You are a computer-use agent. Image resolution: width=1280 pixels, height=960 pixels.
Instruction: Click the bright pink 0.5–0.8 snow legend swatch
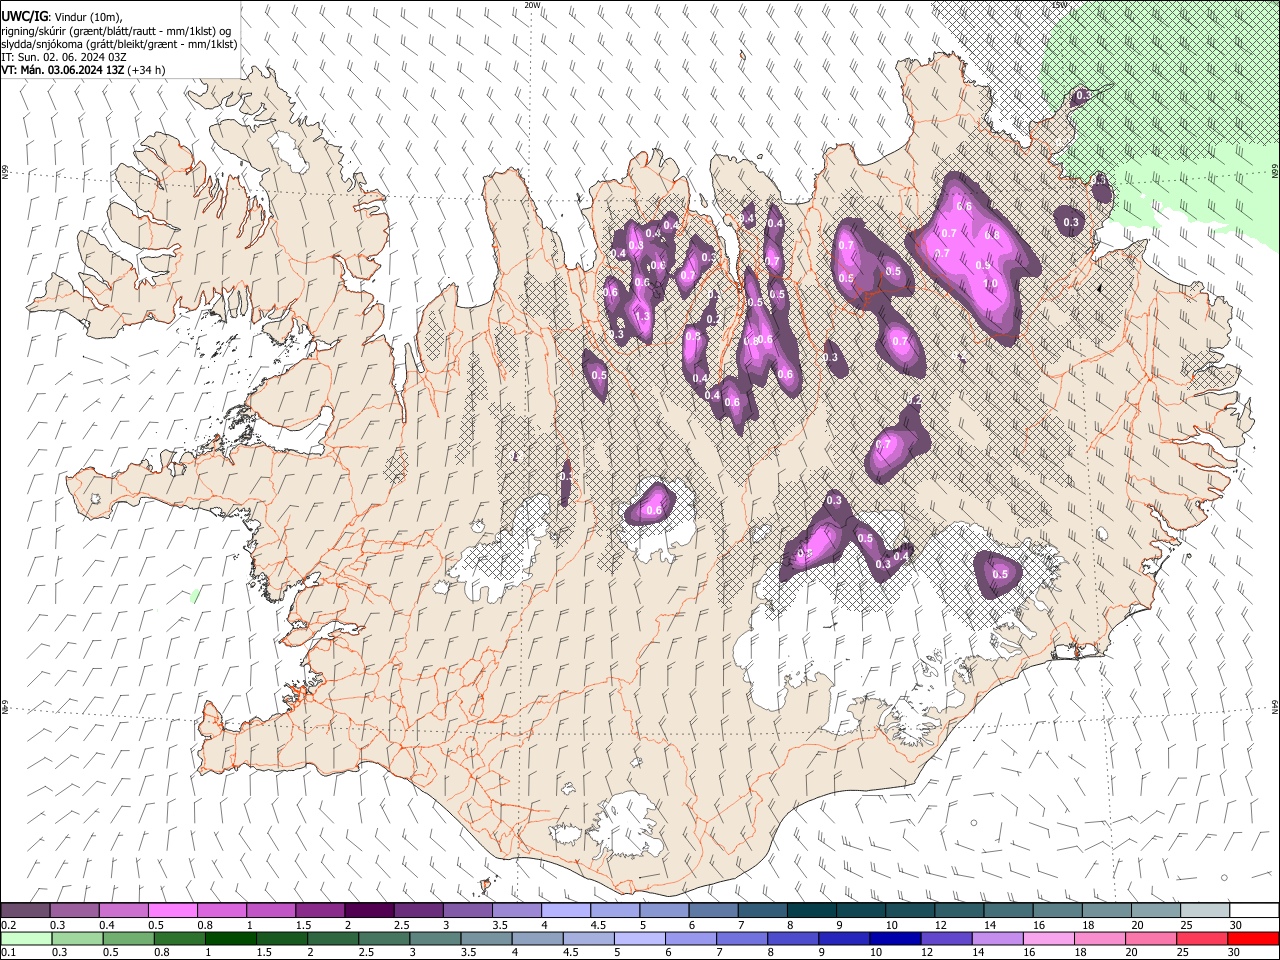(x=172, y=911)
